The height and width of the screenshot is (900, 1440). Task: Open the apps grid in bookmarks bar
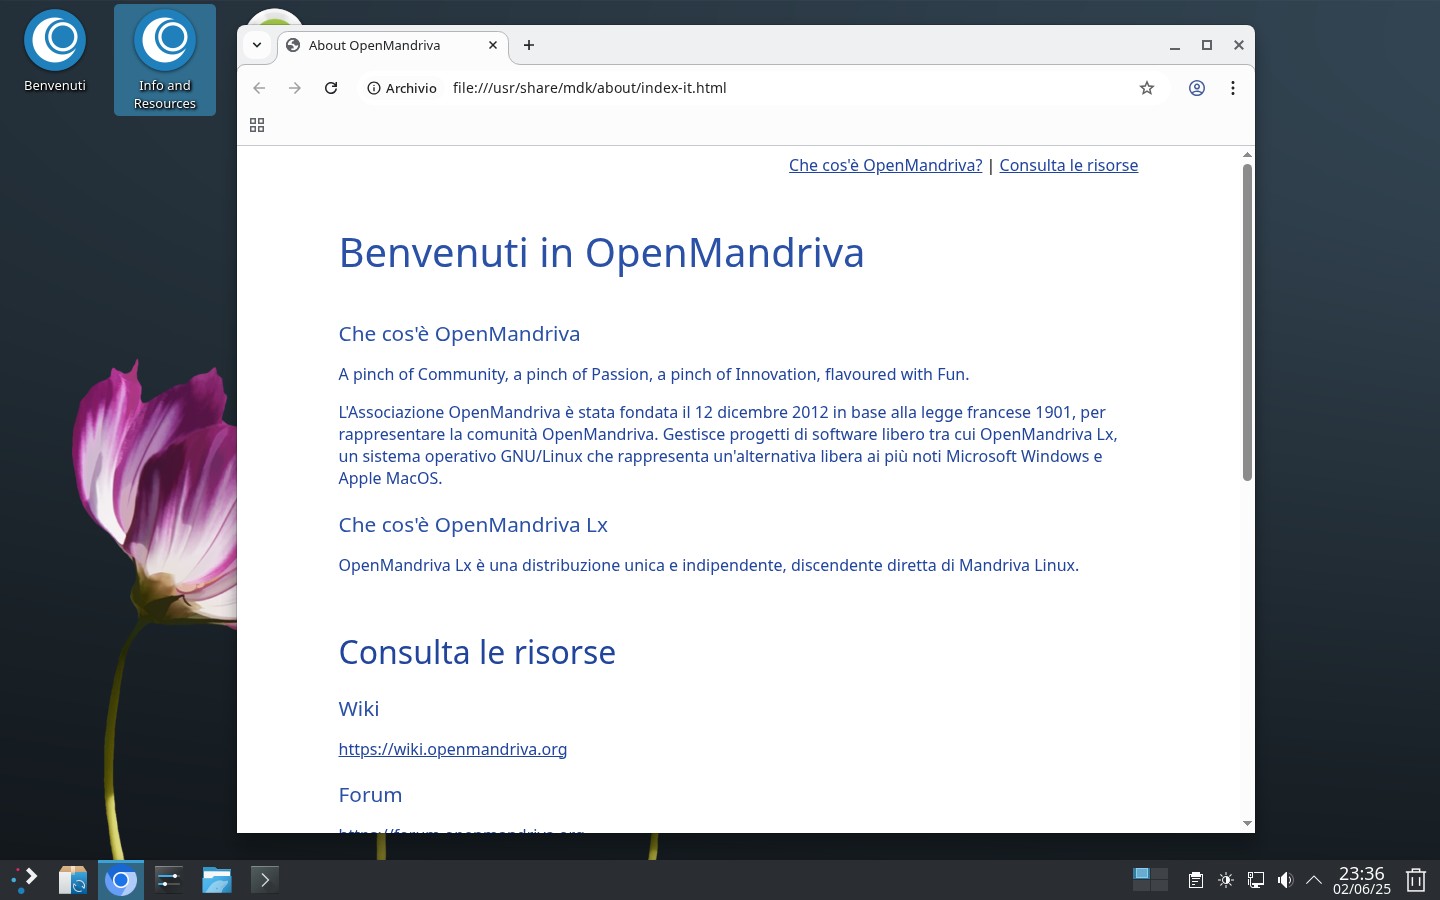pyautogui.click(x=257, y=125)
